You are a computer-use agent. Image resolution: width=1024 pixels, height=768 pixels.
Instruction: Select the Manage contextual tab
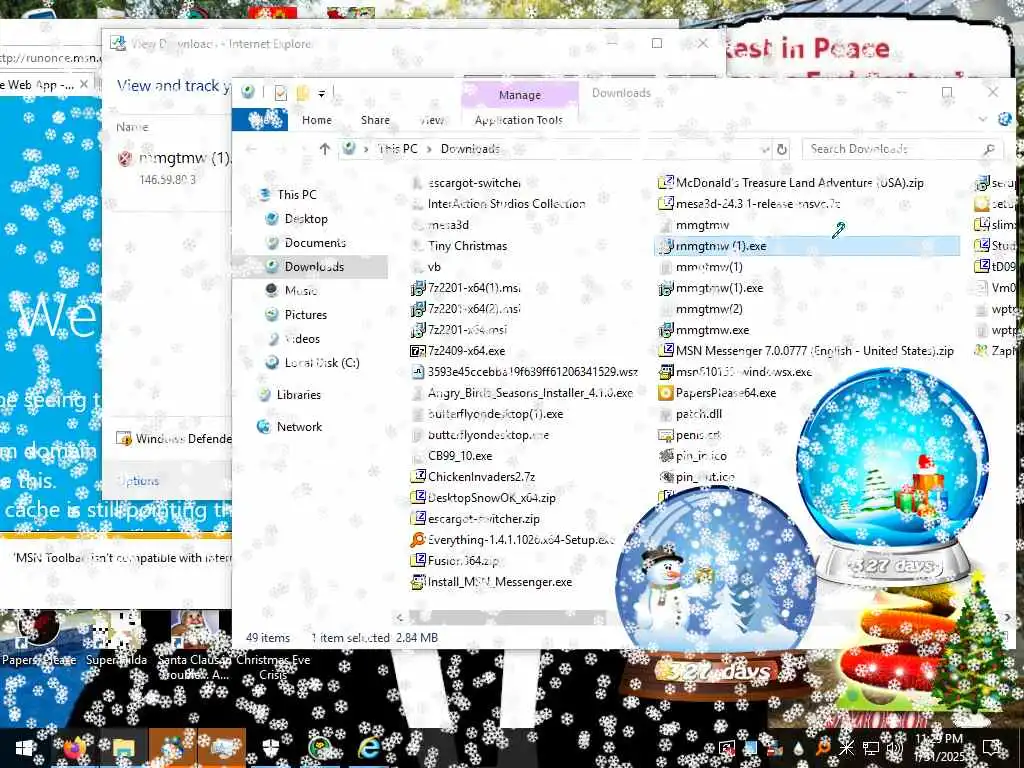pyautogui.click(x=520, y=95)
